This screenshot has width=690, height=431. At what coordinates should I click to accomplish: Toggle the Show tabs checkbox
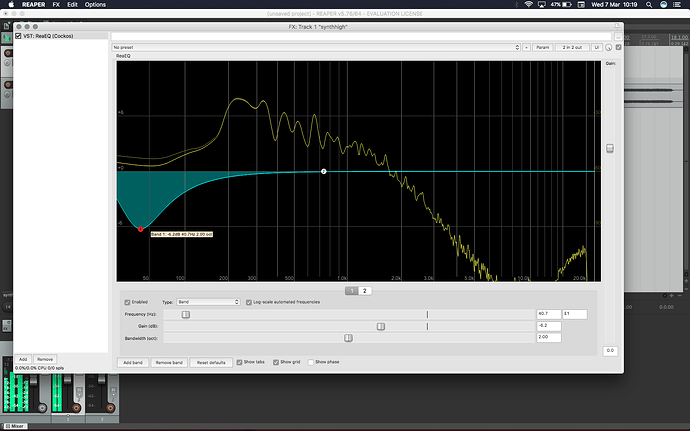pyautogui.click(x=239, y=362)
